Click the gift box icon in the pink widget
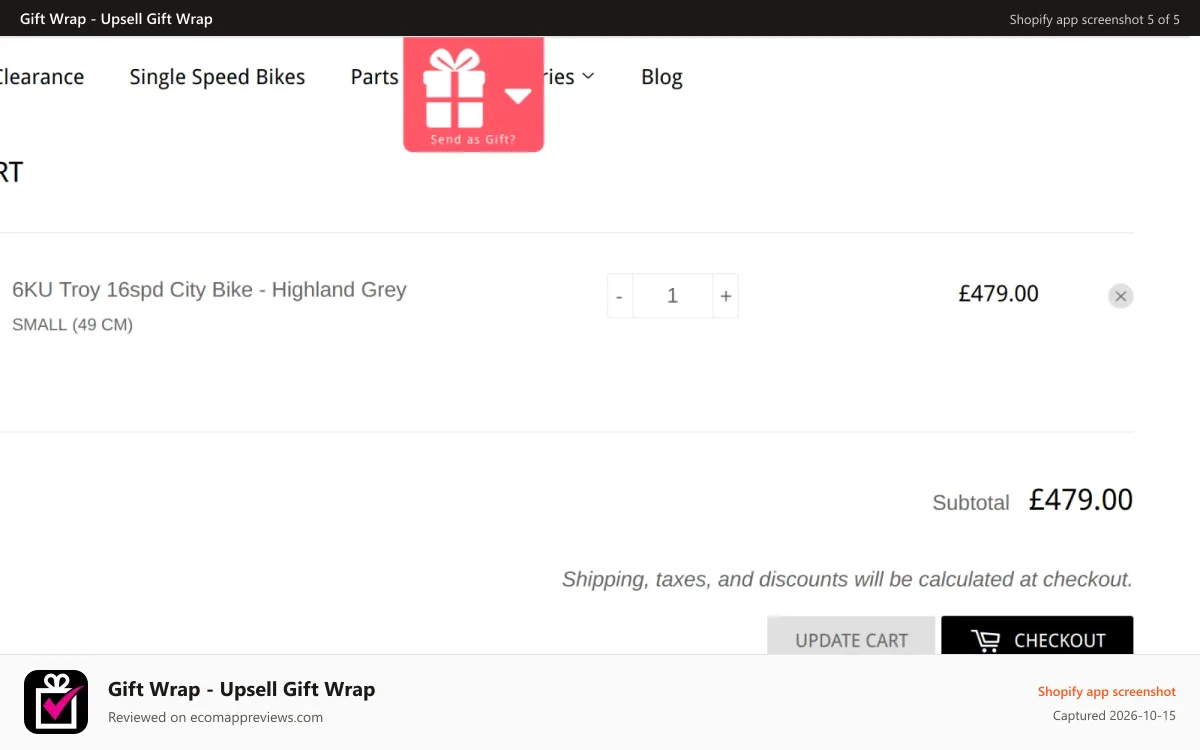Viewport: 1200px width, 750px height. tap(454, 87)
